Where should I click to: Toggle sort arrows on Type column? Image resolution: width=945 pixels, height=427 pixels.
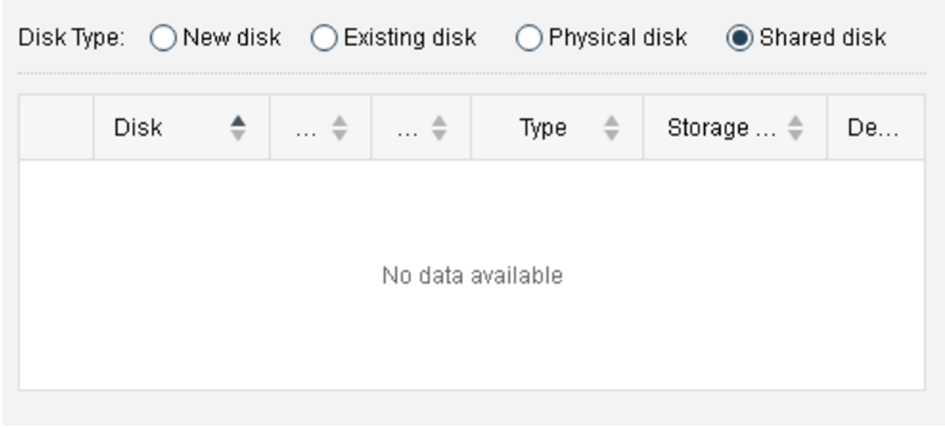612,128
